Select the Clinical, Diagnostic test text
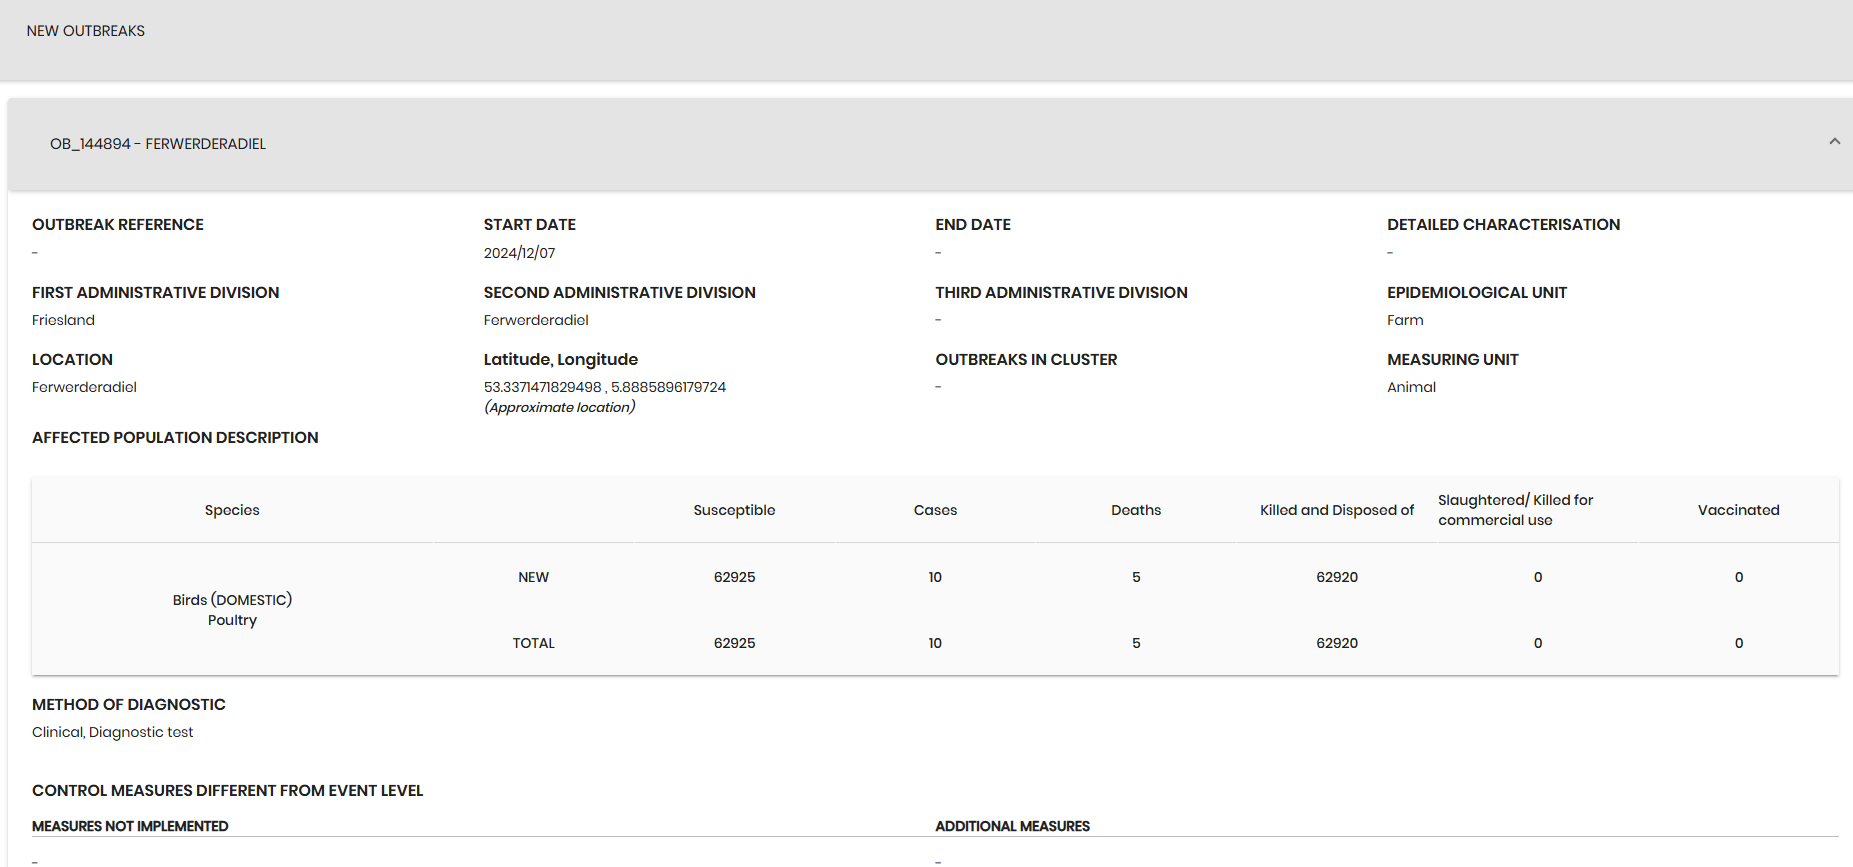The height and width of the screenshot is (867, 1853). click(x=113, y=732)
